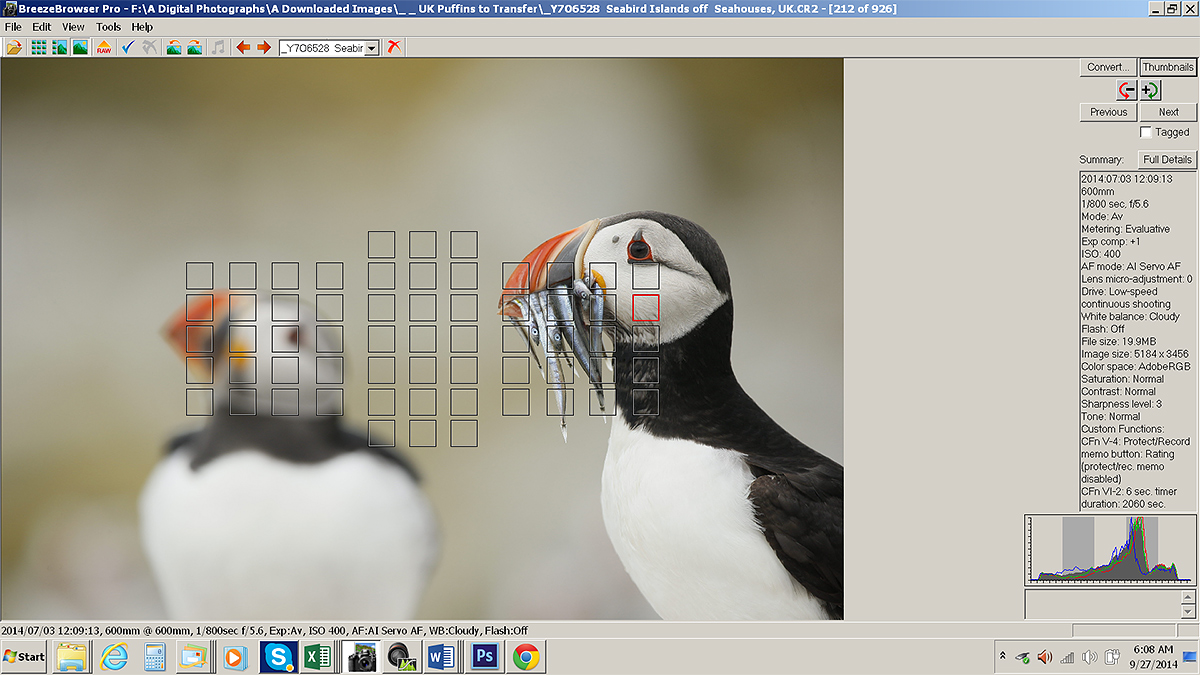Select the single main image view icon
This screenshot has width=1200, height=675.
pyautogui.click(x=79, y=47)
